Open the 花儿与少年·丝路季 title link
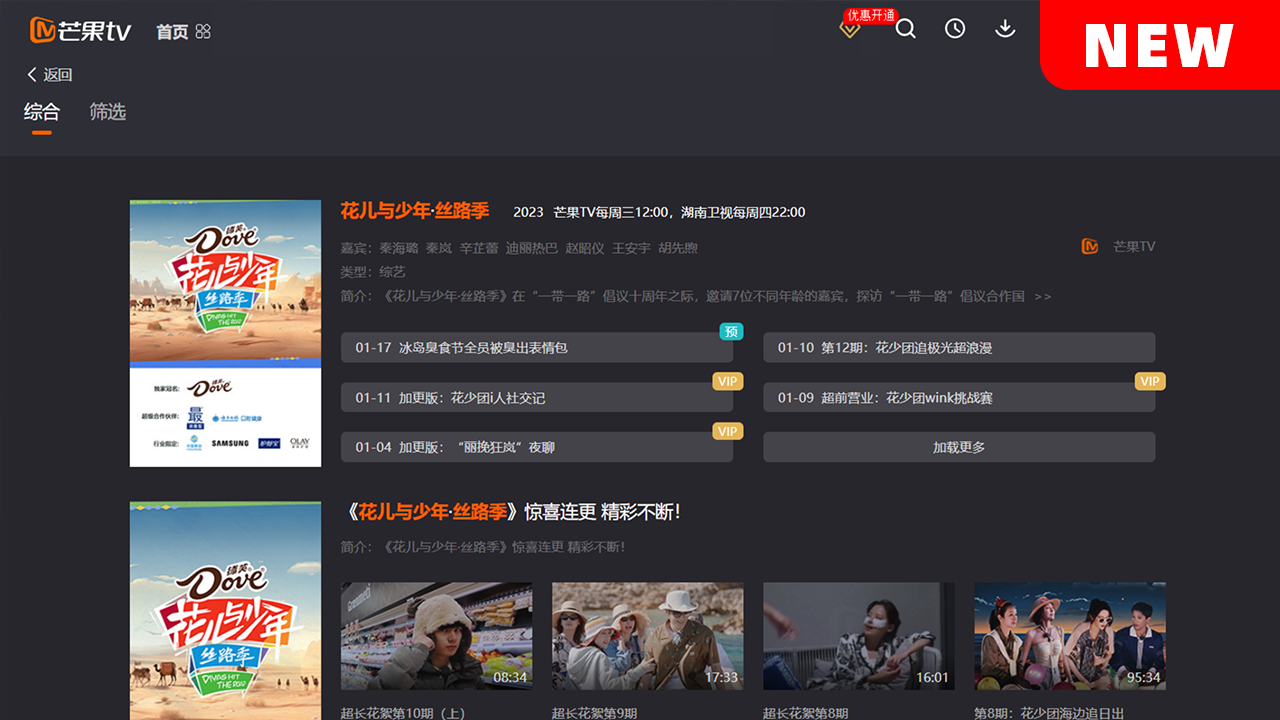Screen dimensions: 1280x720 coord(414,211)
